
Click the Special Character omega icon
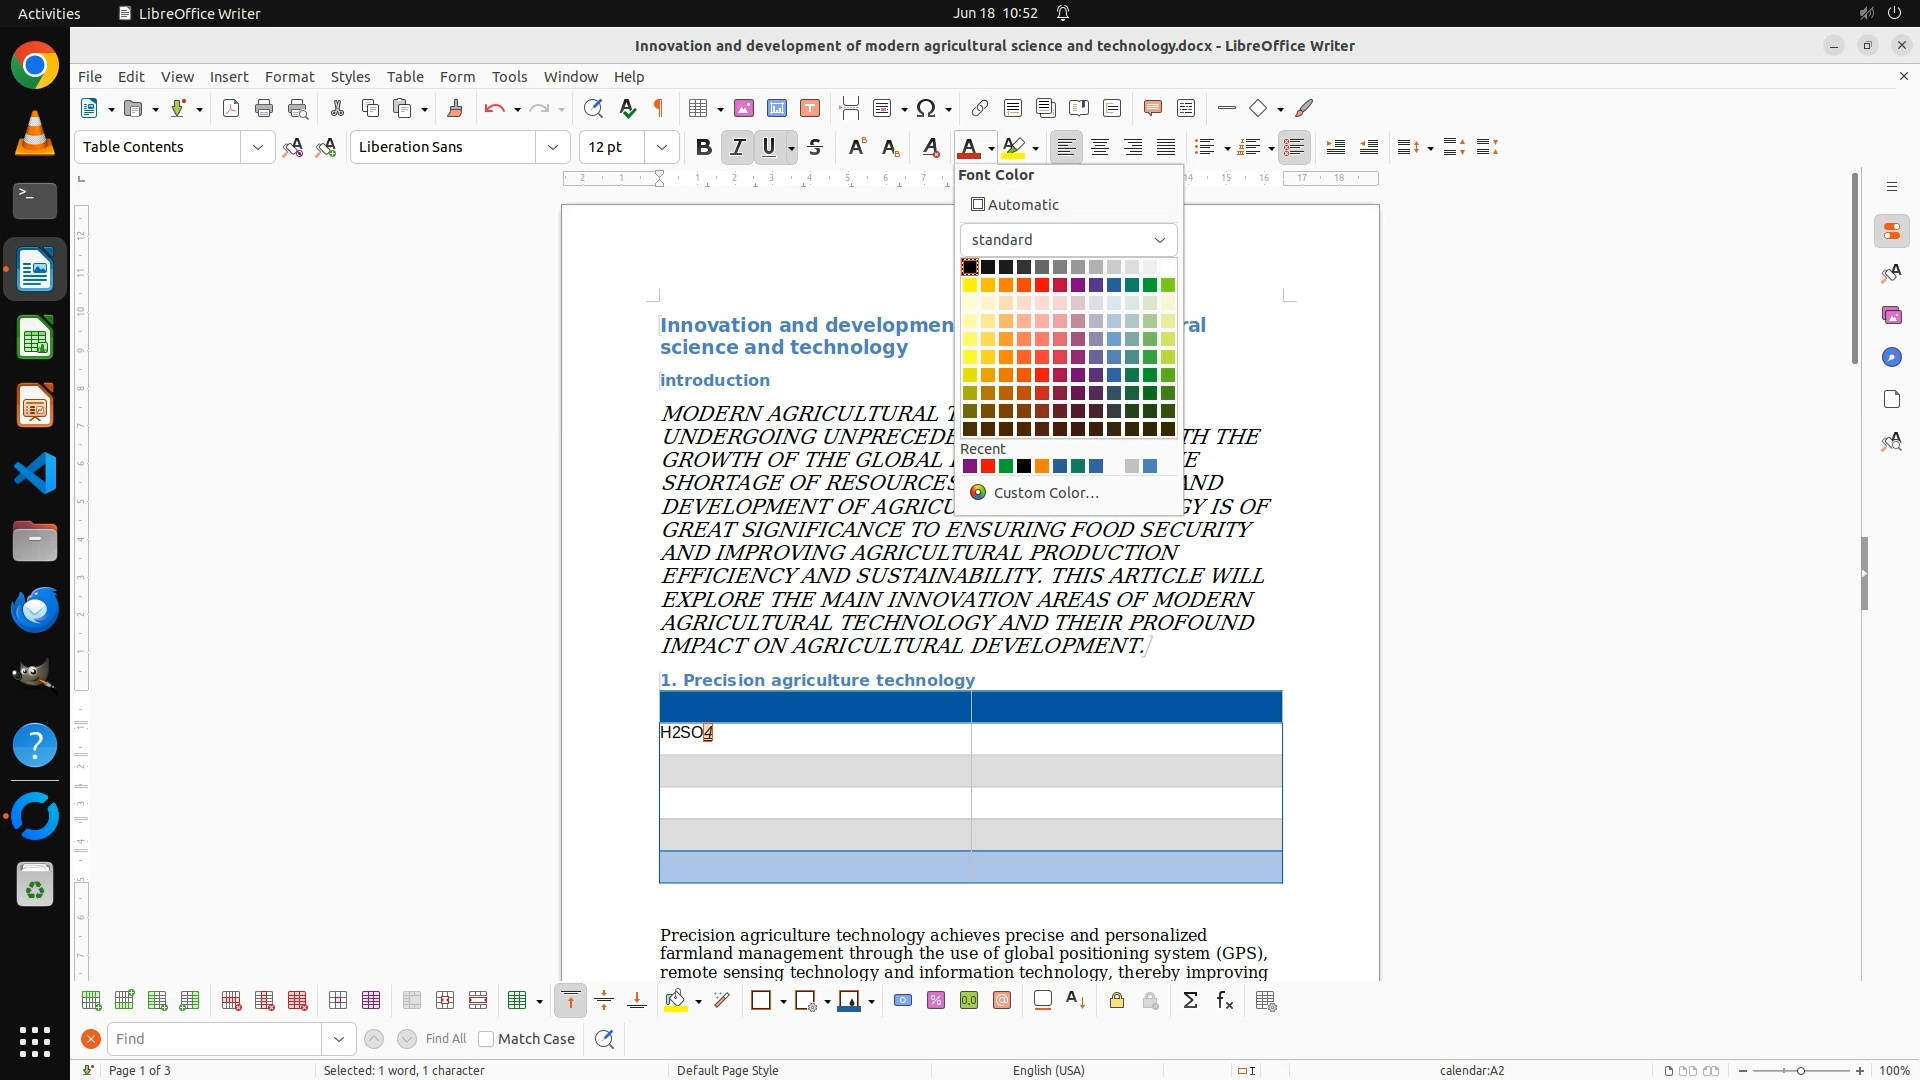pos(926,108)
